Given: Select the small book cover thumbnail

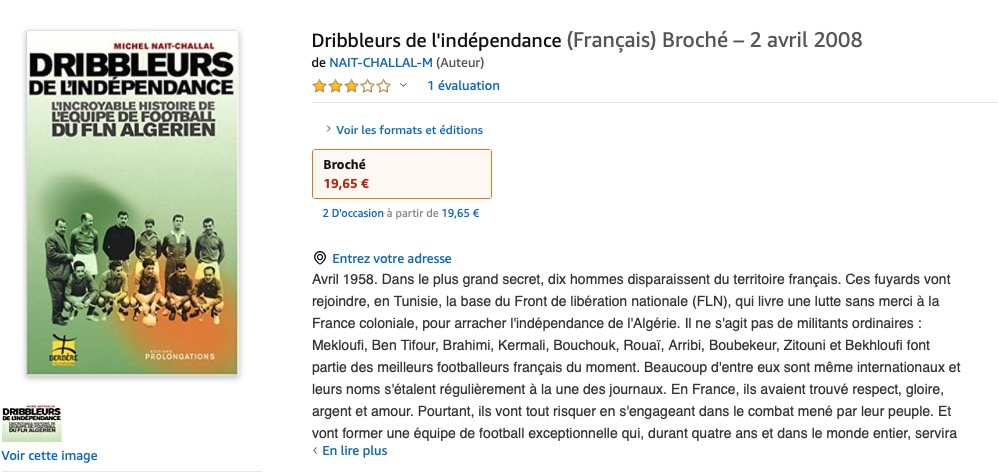Looking at the screenshot, I should coord(32,421).
